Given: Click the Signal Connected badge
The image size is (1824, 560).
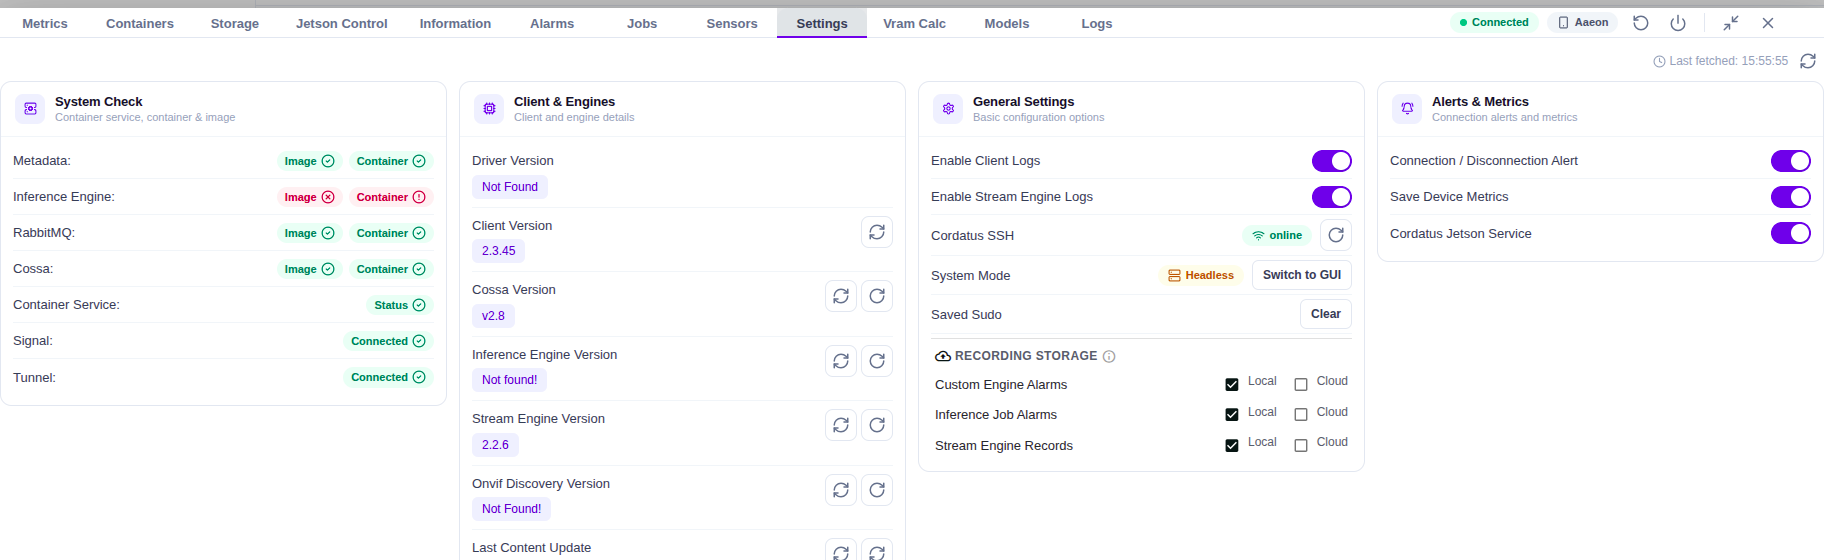Looking at the screenshot, I should pyautogui.click(x=388, y=341).
